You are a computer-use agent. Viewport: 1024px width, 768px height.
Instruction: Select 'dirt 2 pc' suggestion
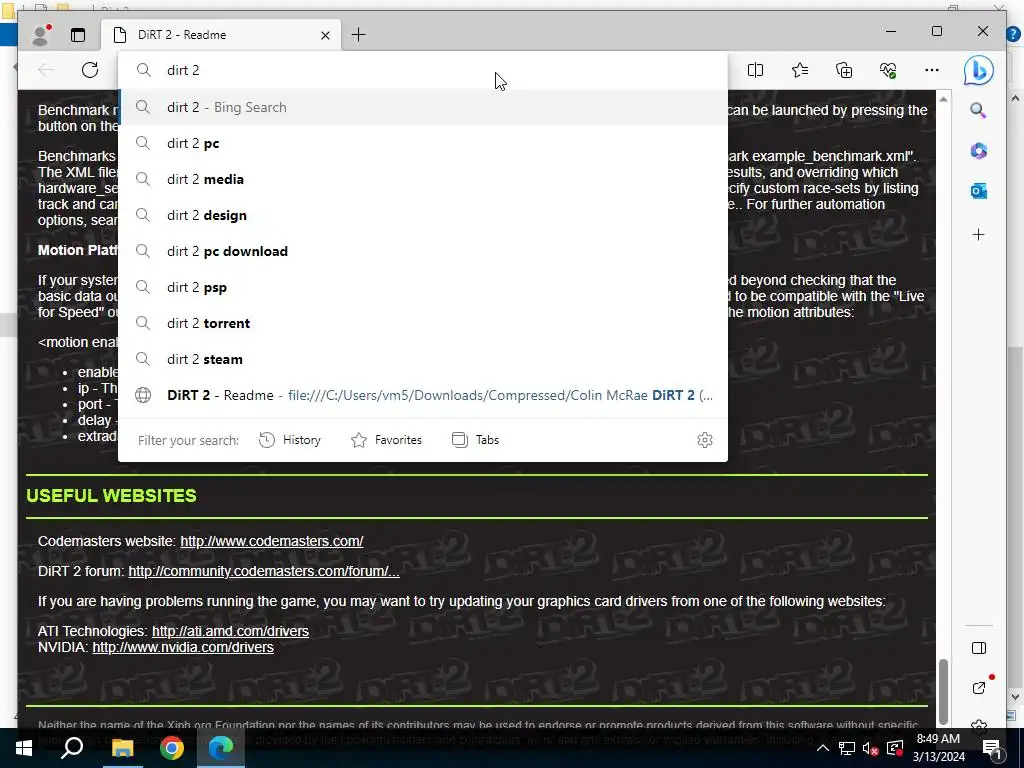pos(423,143)
